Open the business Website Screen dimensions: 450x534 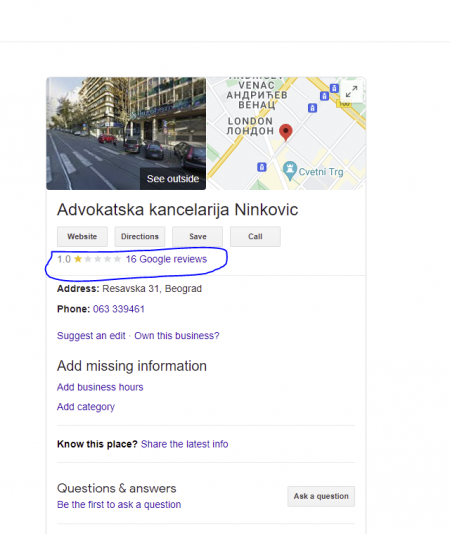click(82, 236)
